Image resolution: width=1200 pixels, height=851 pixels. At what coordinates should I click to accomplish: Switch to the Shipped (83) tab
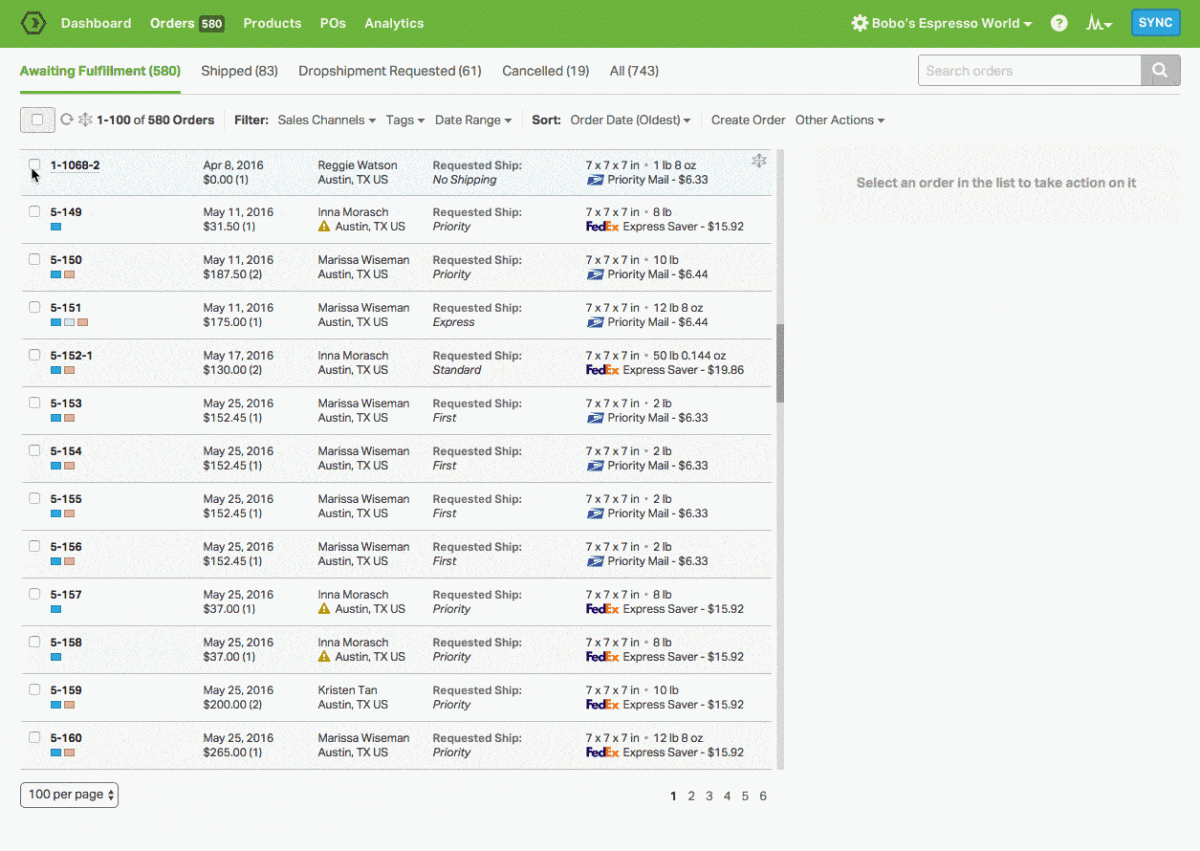239,71
